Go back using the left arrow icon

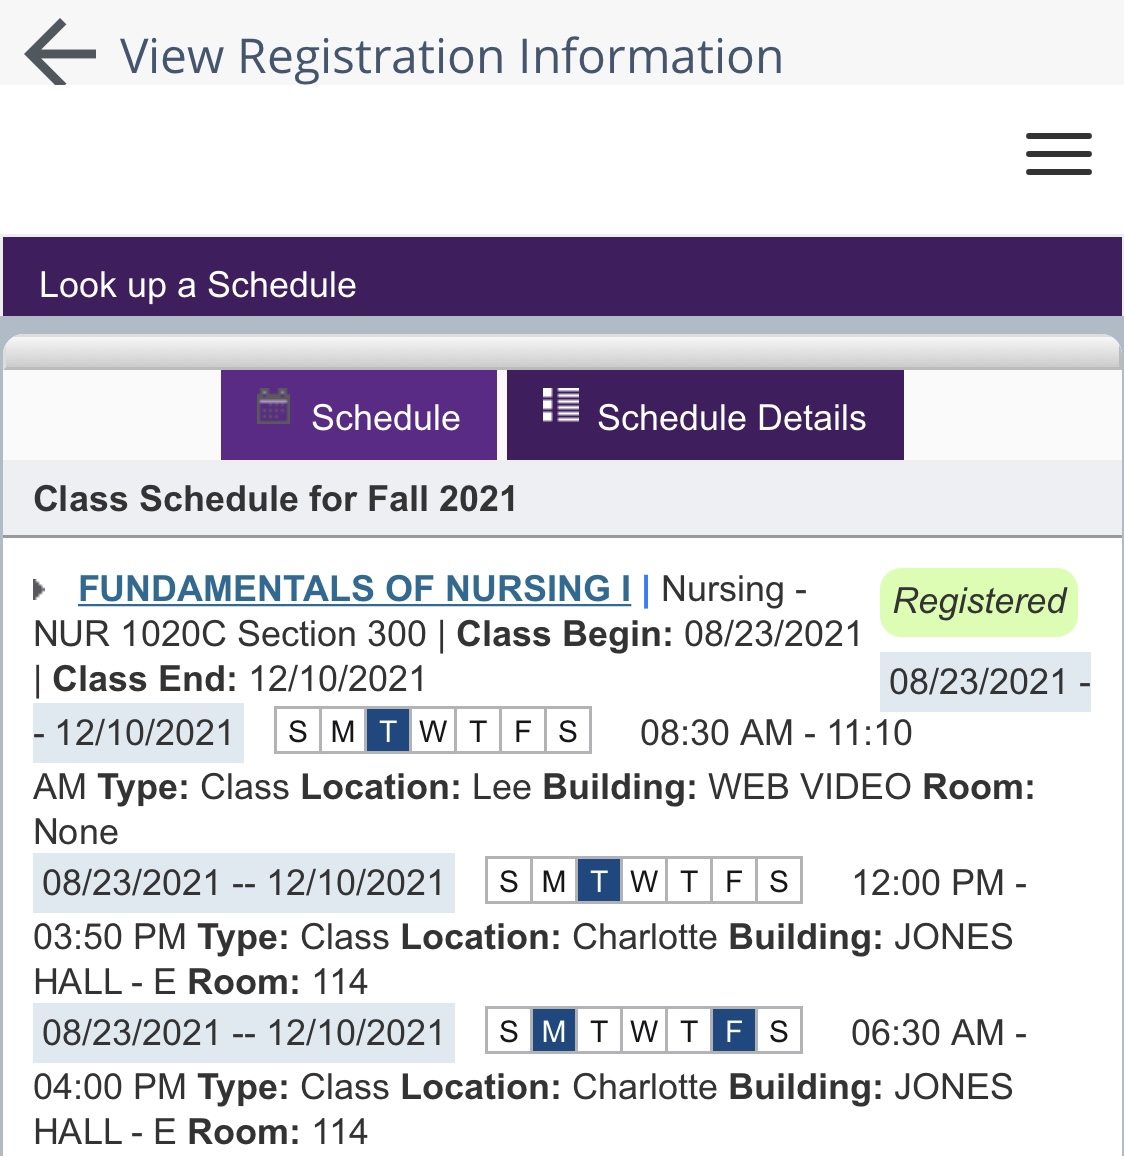tap(60, 52)
